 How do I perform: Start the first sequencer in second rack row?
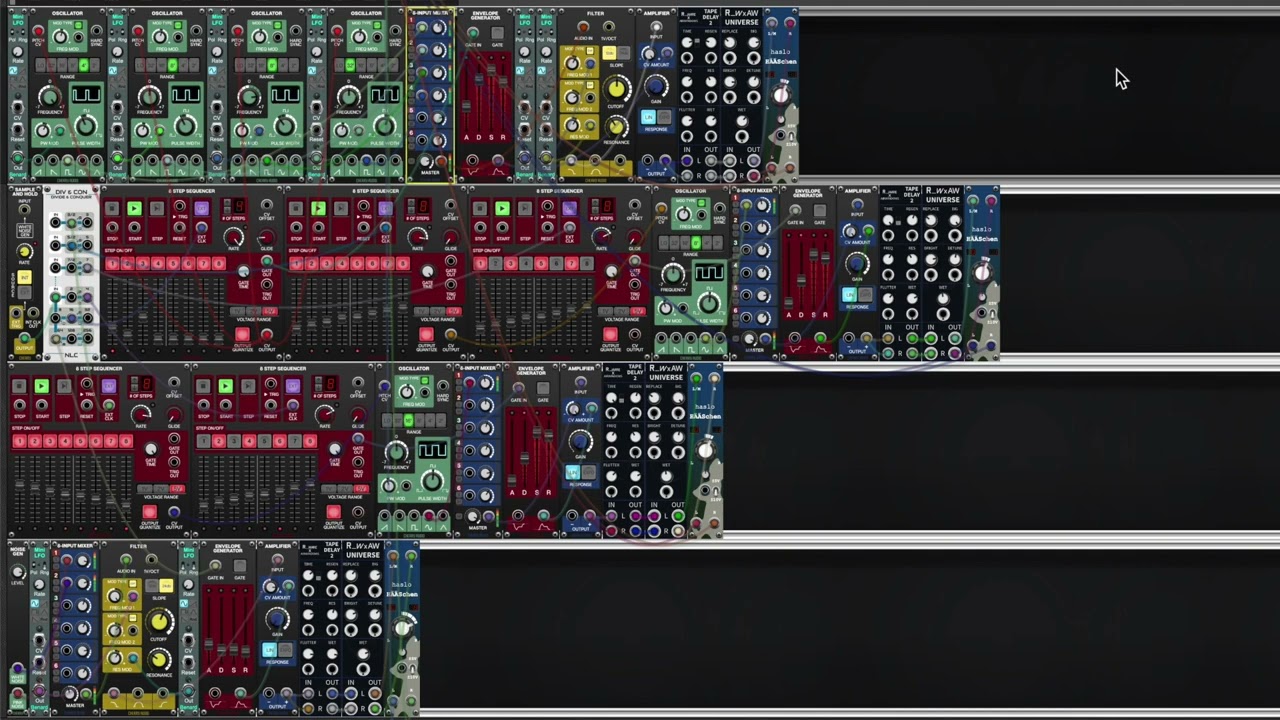pyautogui.click(x=133, y=208)
